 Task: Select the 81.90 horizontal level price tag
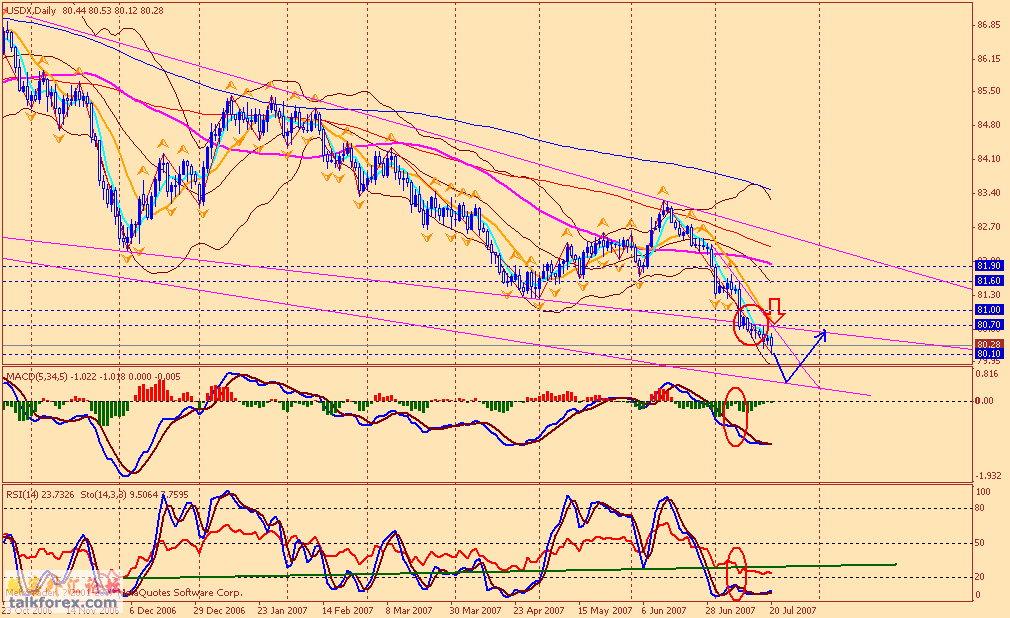click(x=989, y=266)
